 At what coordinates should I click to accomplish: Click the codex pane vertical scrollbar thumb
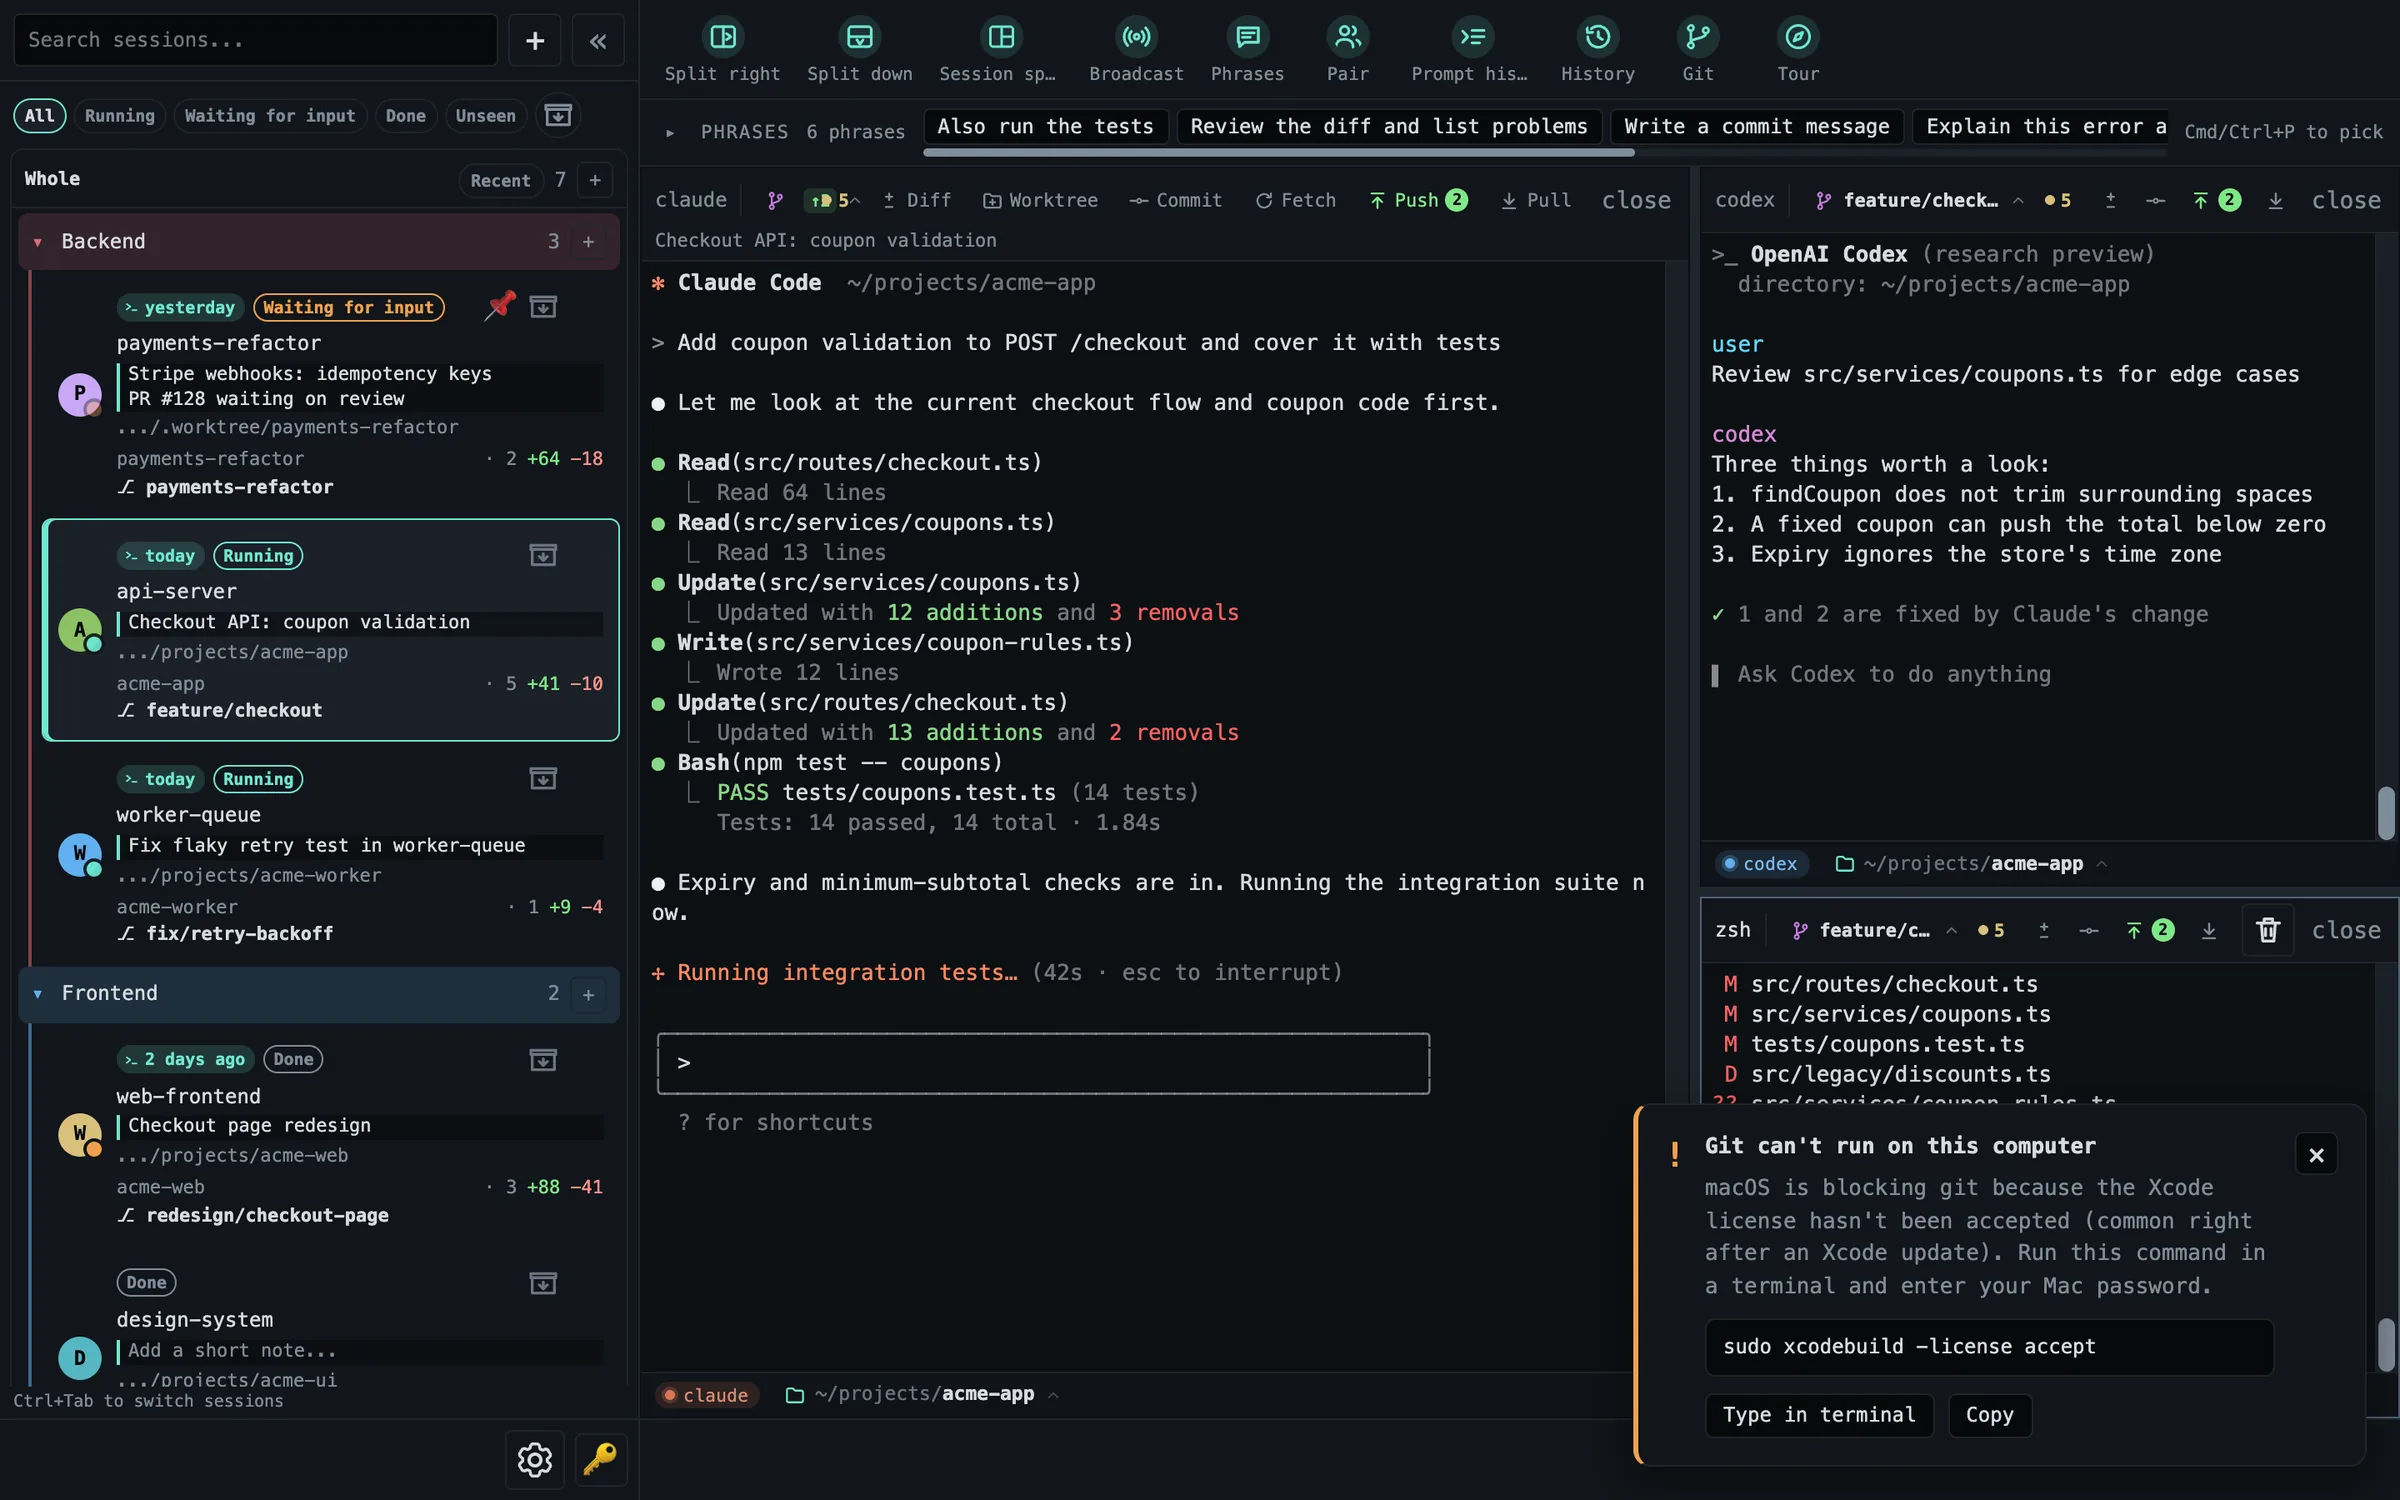pyautogui.click(x=2386, y=813)
